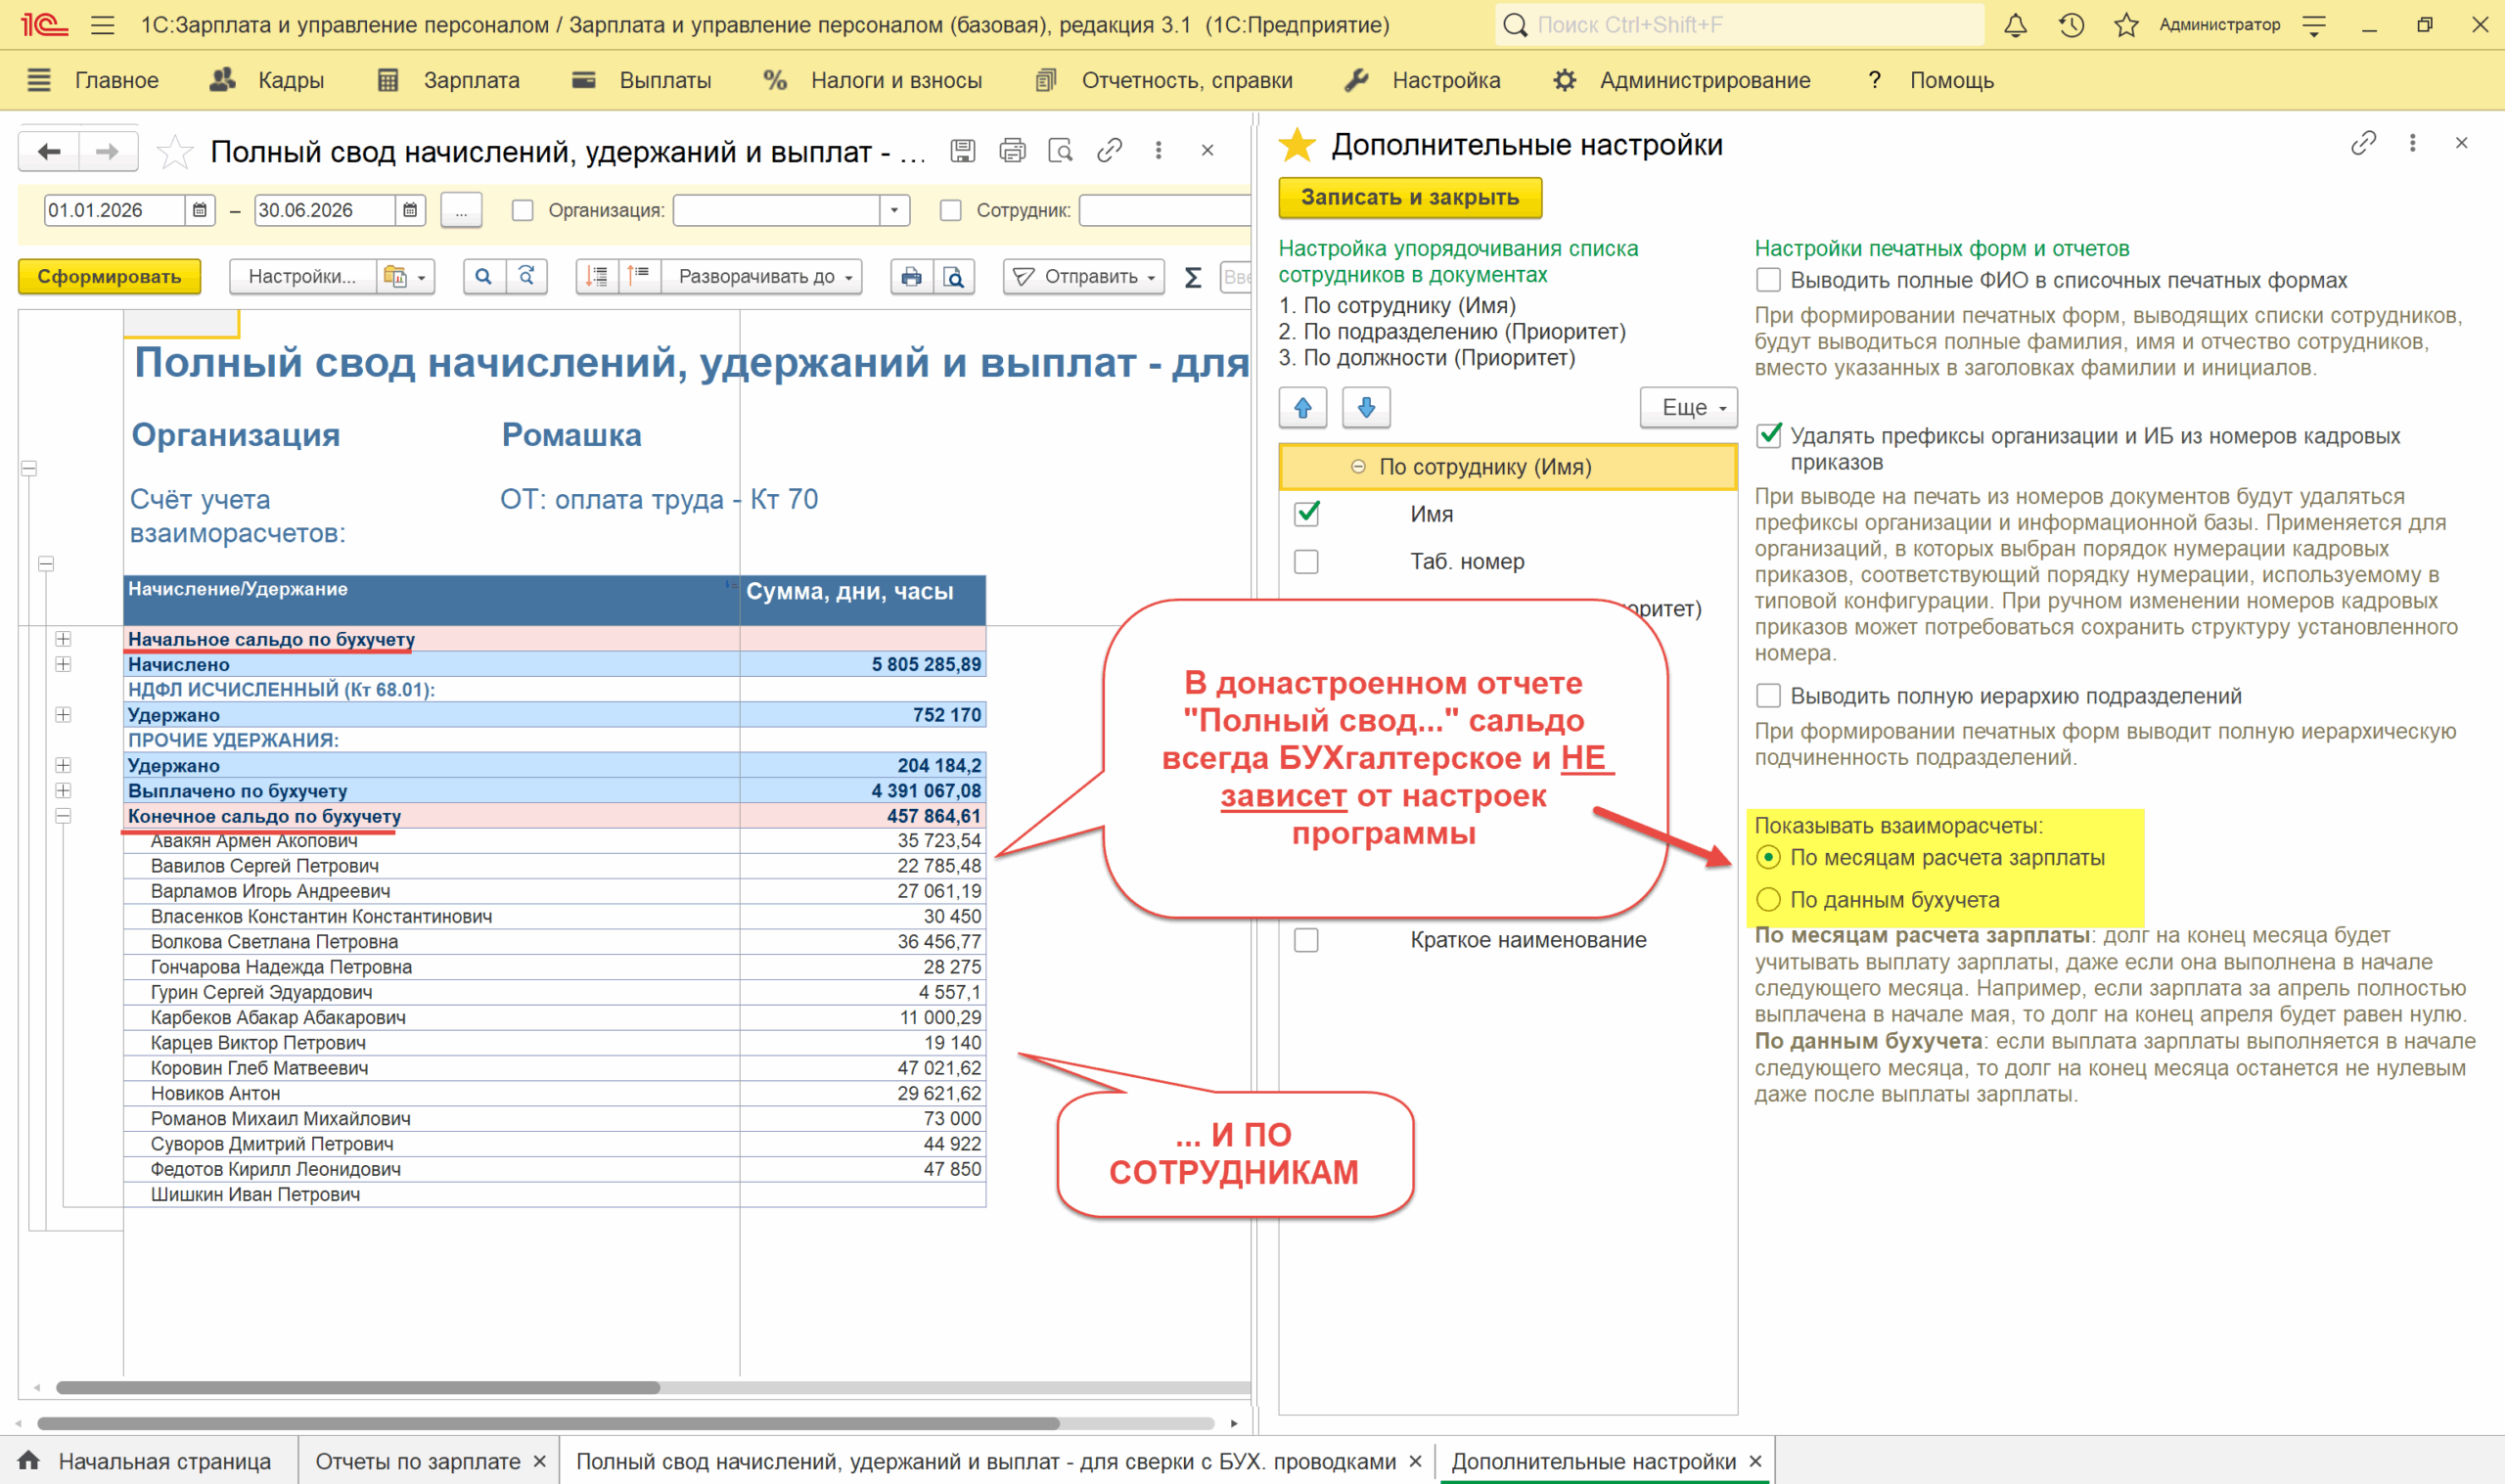Open history clock icon
The height and width of the screenshot is (1484, 2505).
click(x=2071, y=25)
